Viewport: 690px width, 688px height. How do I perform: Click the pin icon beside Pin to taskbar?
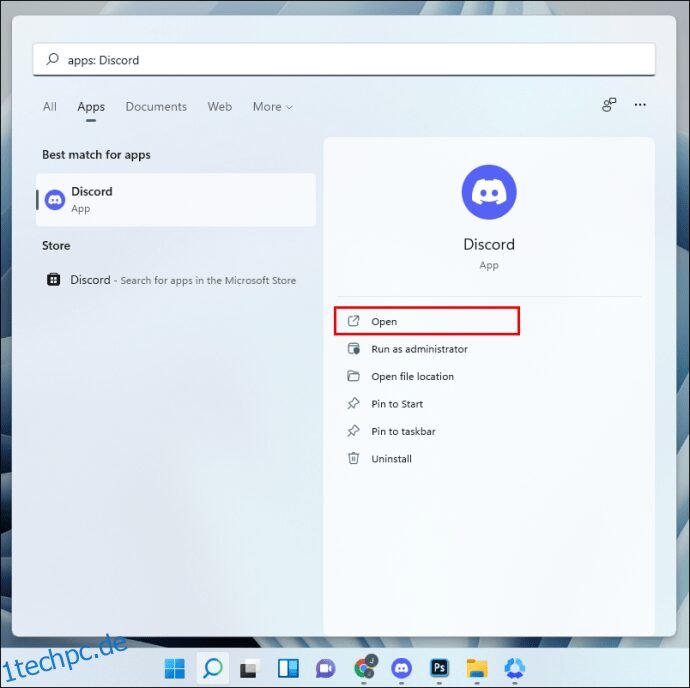coord(353,430)
